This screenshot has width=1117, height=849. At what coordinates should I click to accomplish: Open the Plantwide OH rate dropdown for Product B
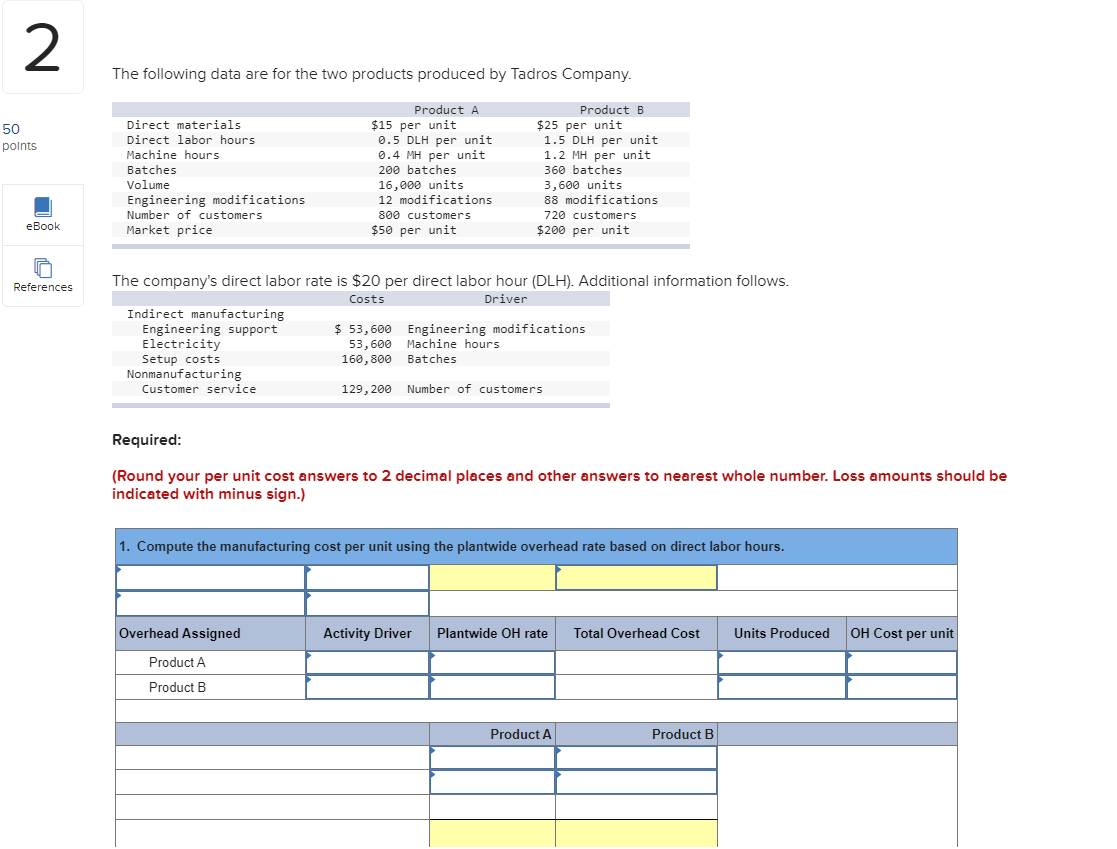pos(491,687)
